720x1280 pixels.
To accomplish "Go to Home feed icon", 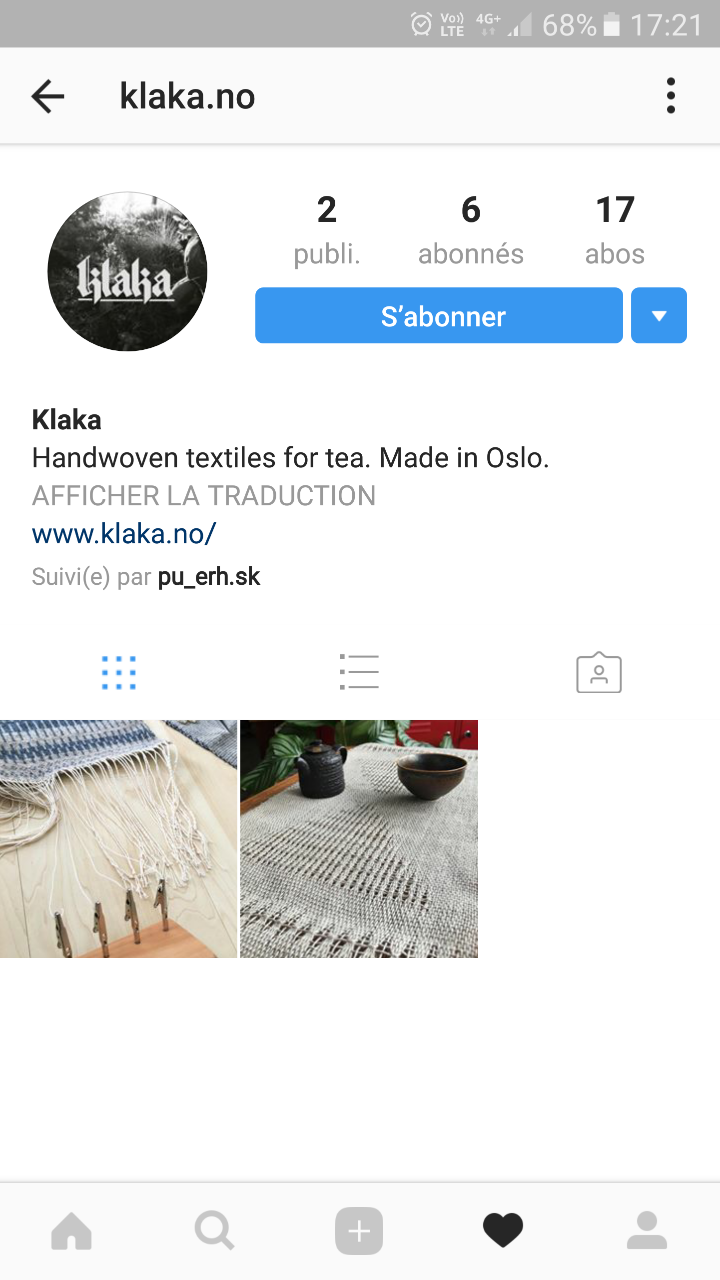I will click(71, 1231).
